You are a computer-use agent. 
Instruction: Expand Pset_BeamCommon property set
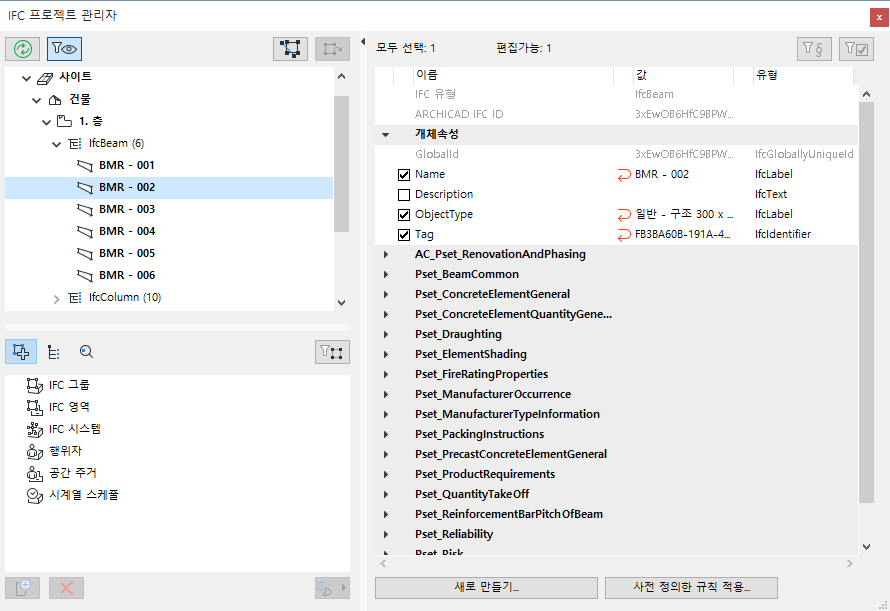386,274
